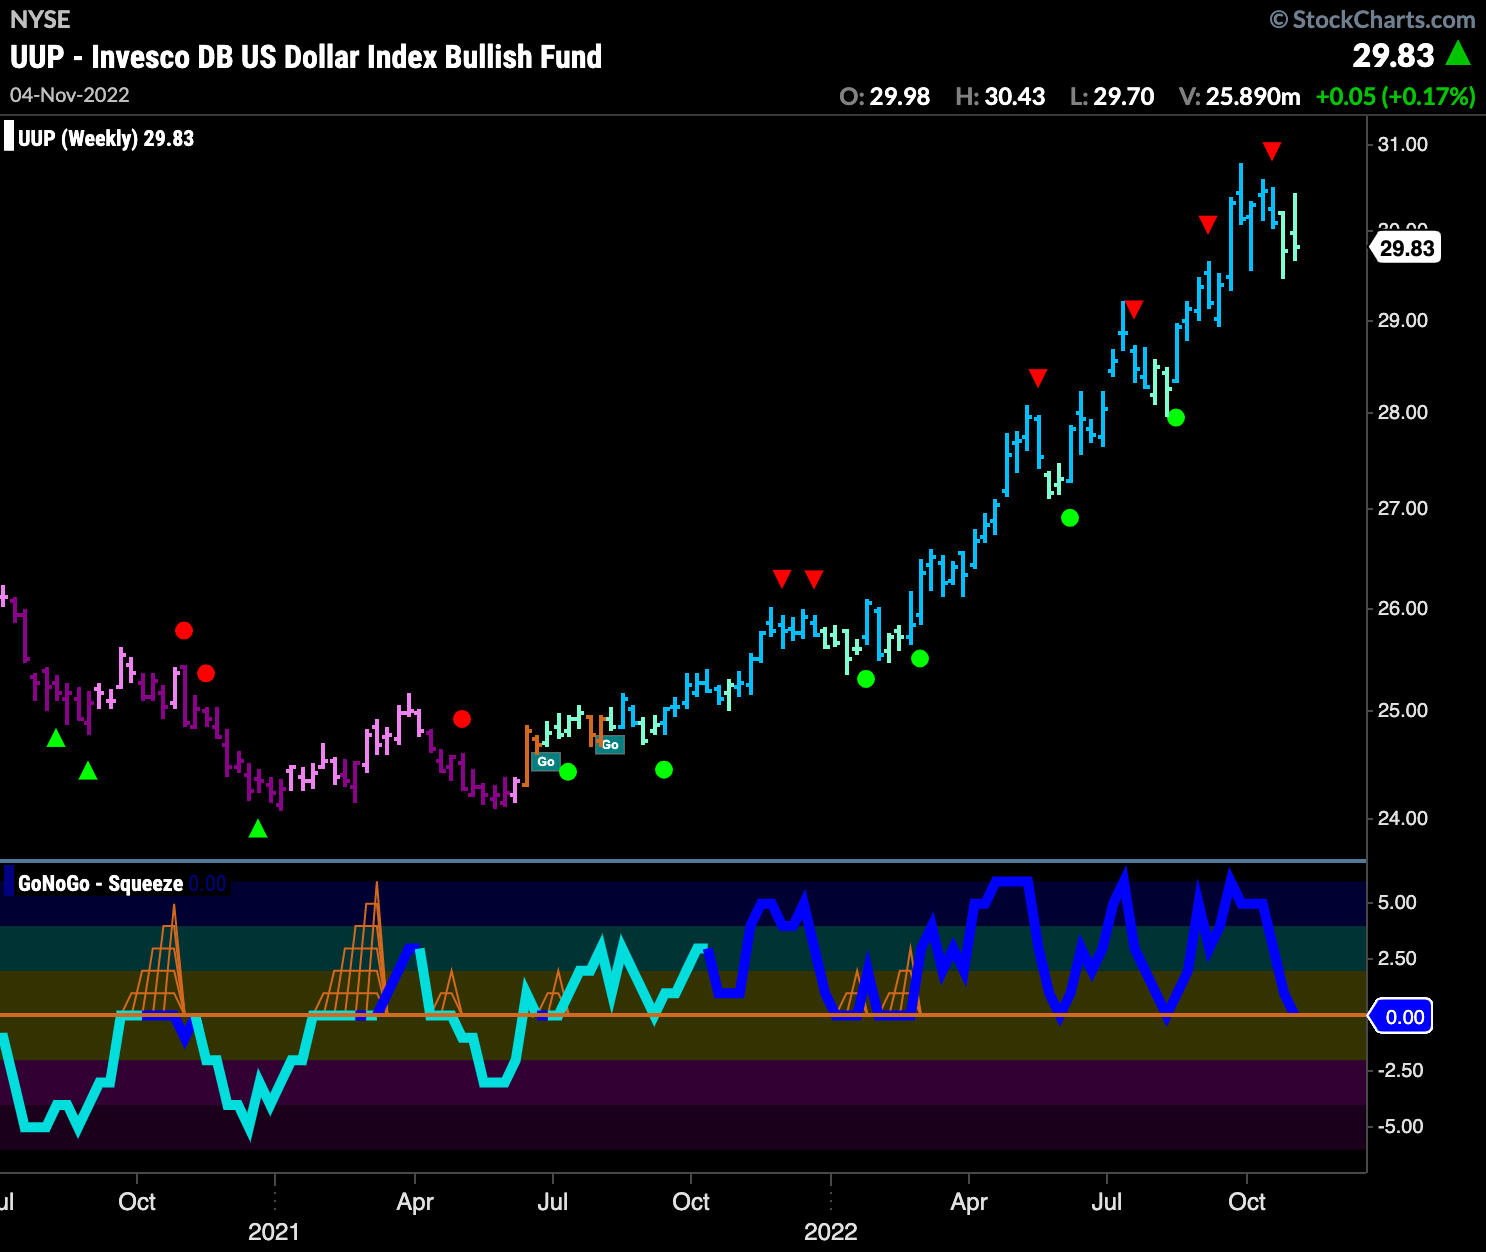
Task: Click the second Go signal label by the orange bars
Action: [610, 745]
